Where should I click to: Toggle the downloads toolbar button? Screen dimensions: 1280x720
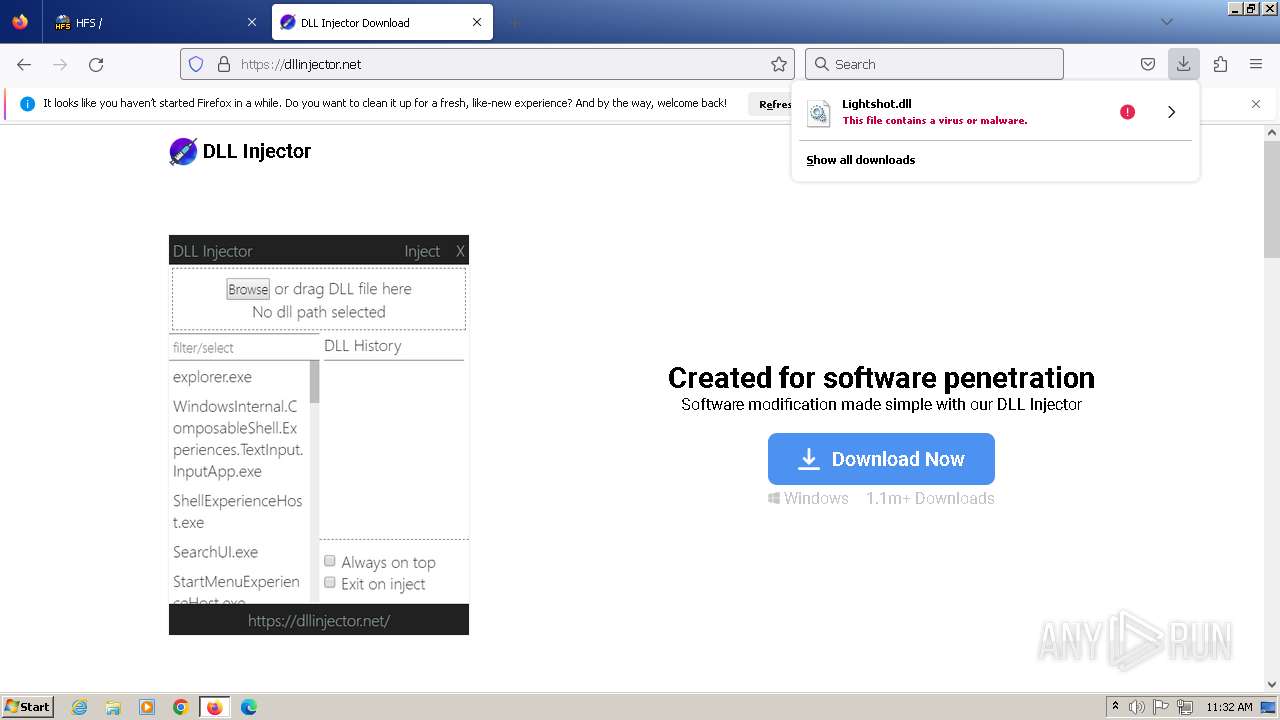[1183, 64]
